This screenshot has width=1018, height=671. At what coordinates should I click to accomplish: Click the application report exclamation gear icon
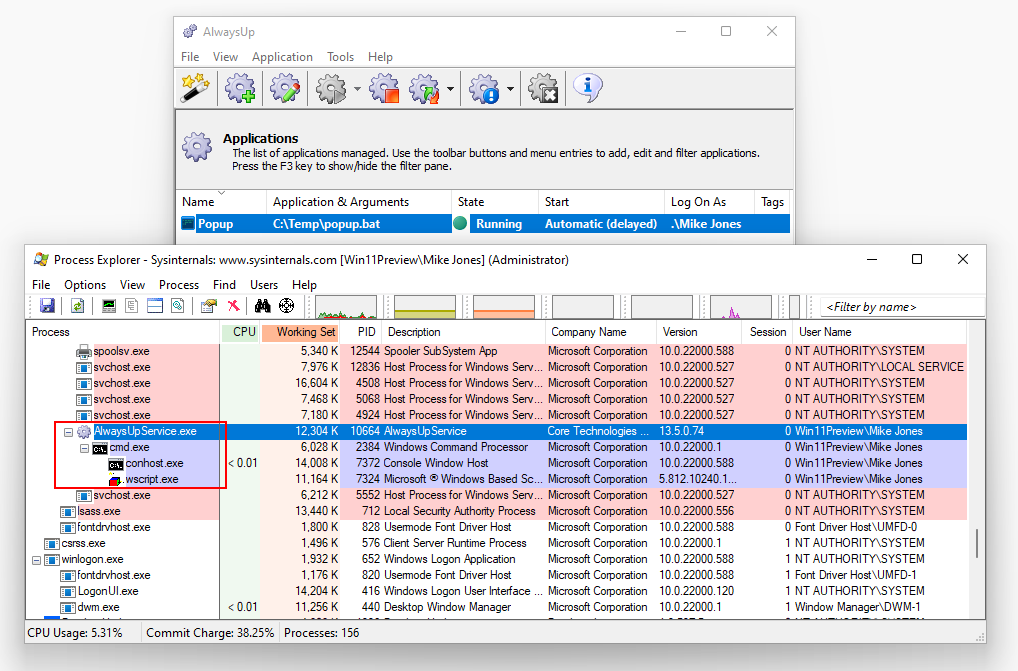coord(484,88)
